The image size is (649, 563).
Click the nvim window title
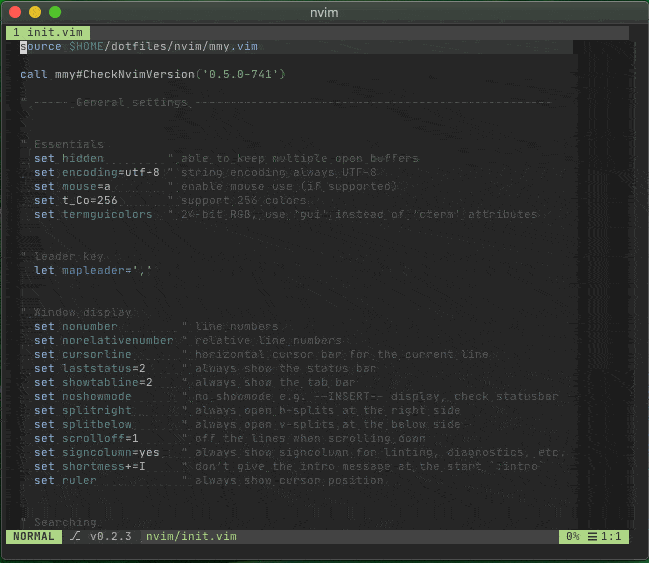coord(324,13)
